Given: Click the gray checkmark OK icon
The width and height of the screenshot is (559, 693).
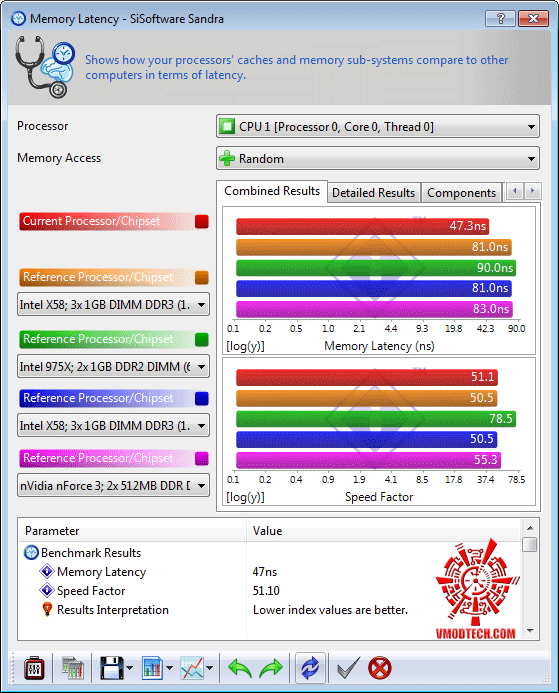Looking at the screenshot, I should (x=349, y=668).
